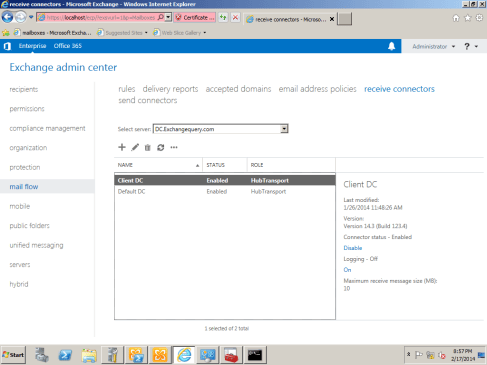The image size is (487, 365).
Task: Open the accepted domains tab
Action: pyautogui.click(x=238, y=89)
